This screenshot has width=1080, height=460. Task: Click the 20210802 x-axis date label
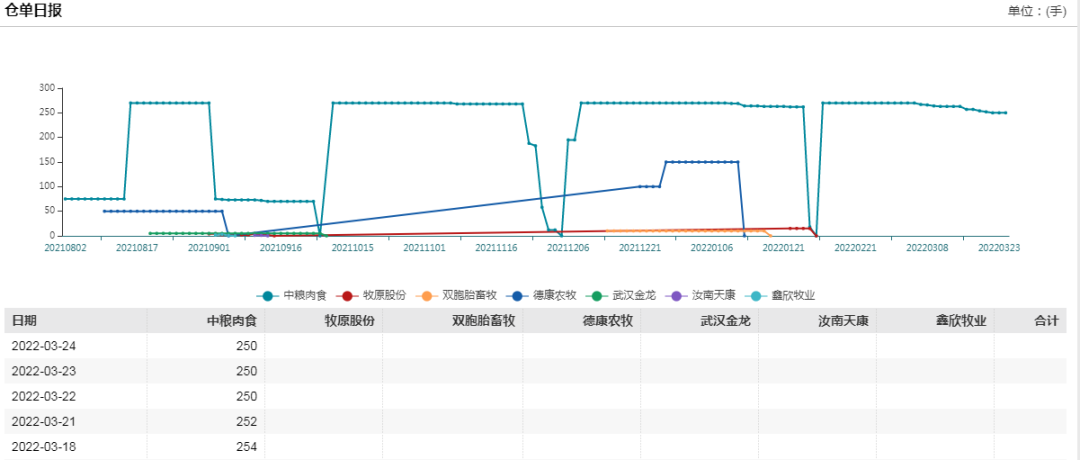[x=65, y=247]
